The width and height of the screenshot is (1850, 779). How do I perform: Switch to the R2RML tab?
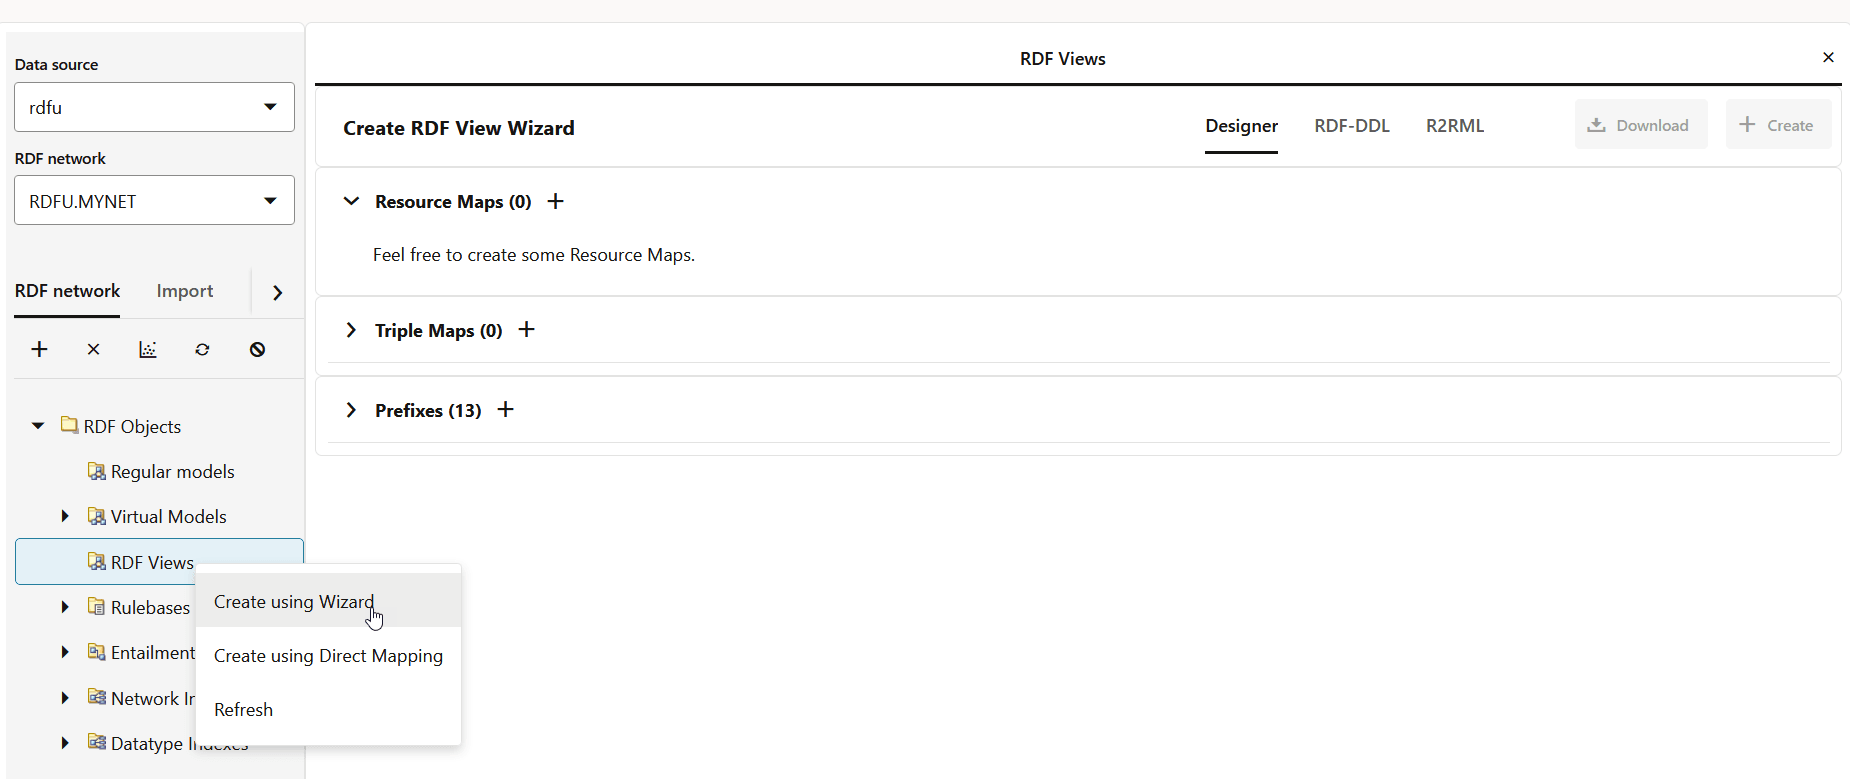(x=1454, y=126)
